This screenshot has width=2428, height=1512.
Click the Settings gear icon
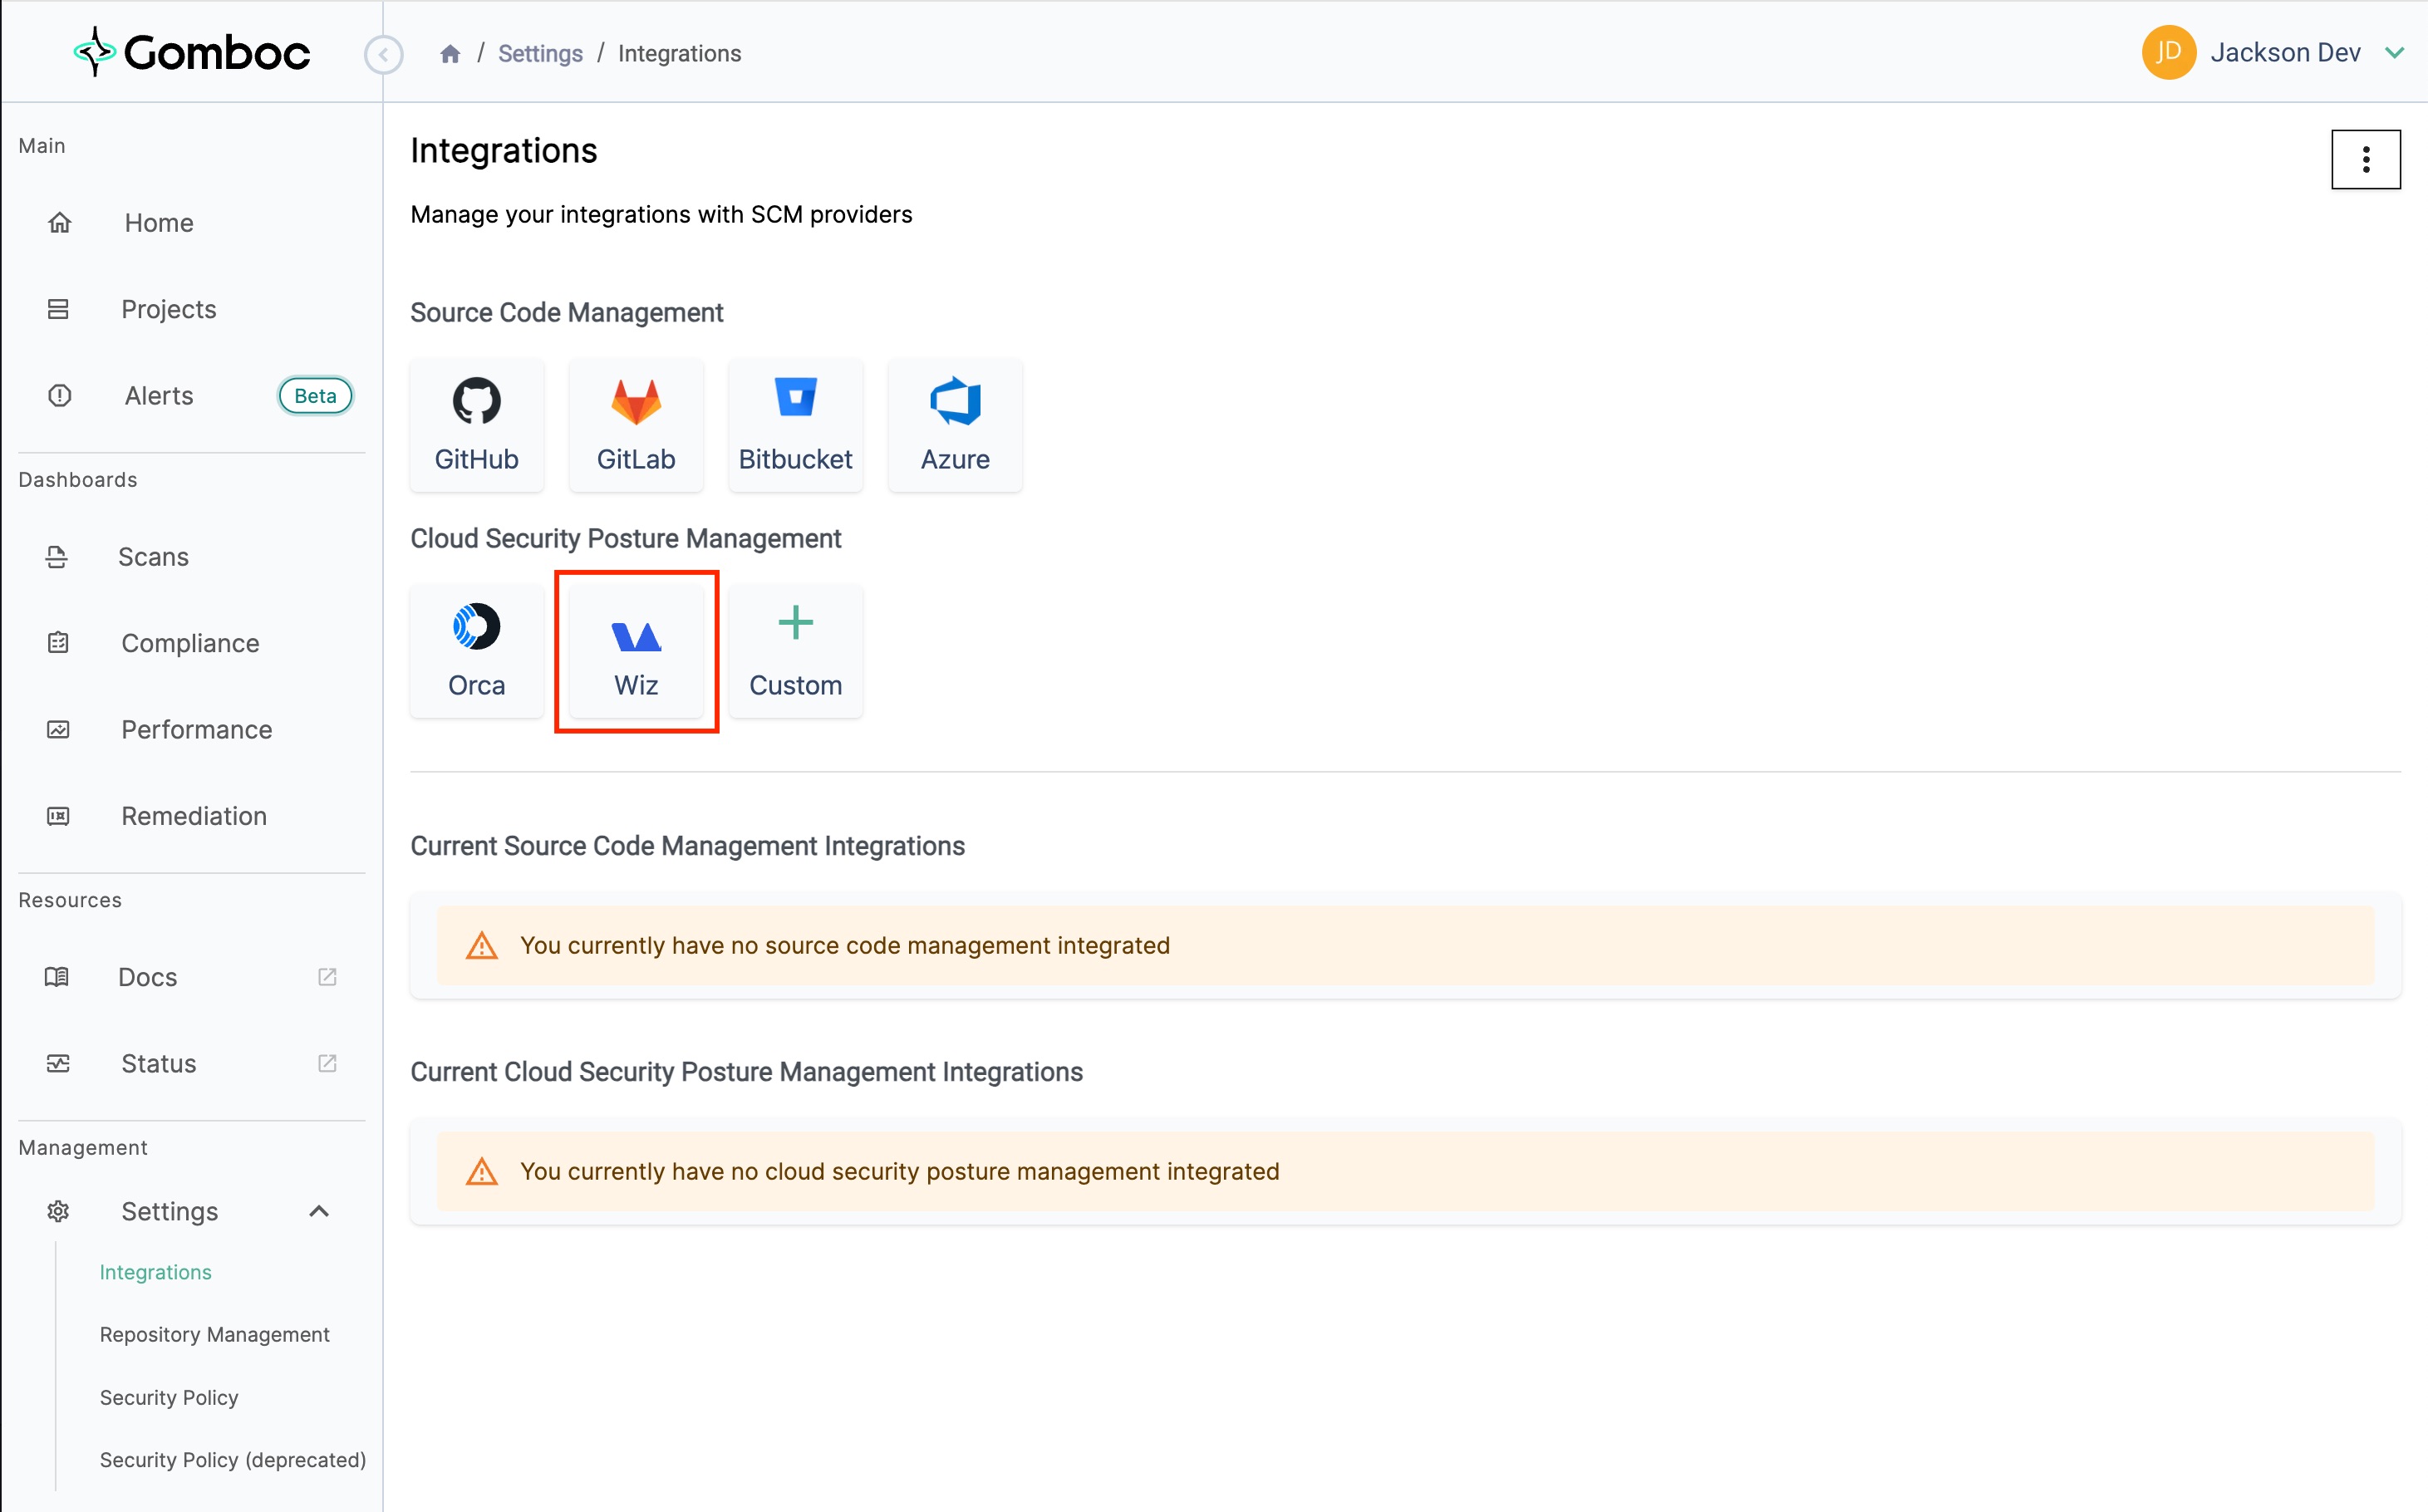pos(58,1211)
